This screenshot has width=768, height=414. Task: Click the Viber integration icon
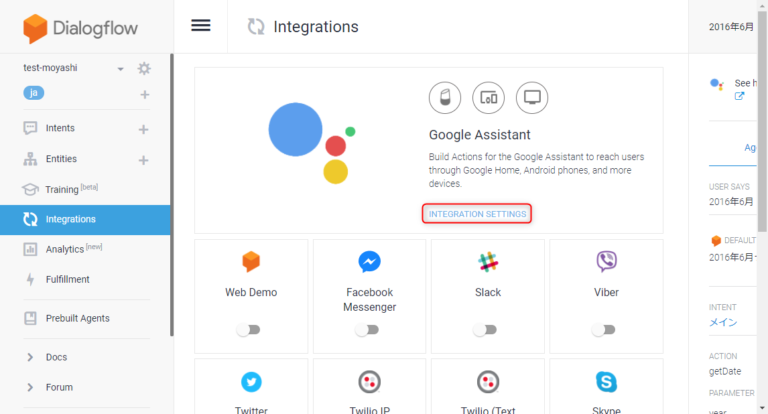tap(606, 262)
